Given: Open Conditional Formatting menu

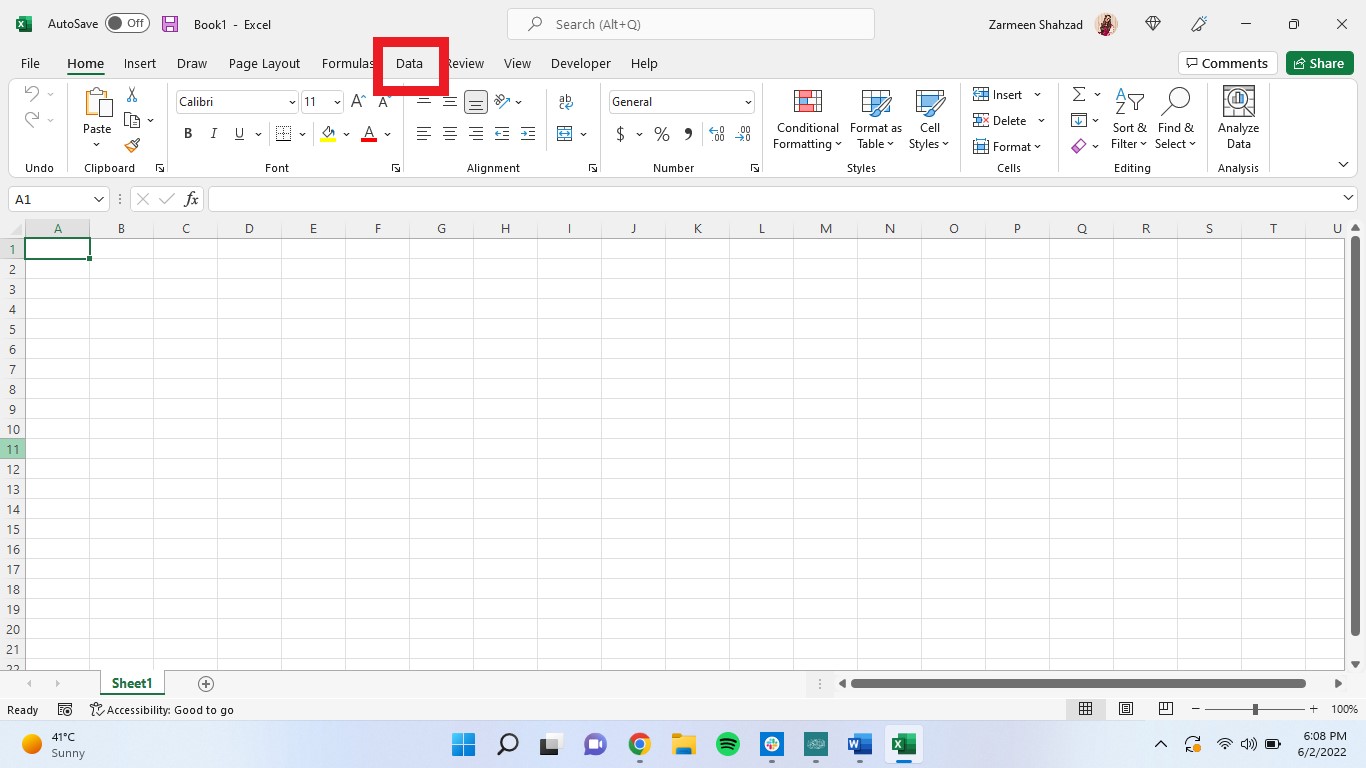Looking at the screenshot, I should 806,119.
